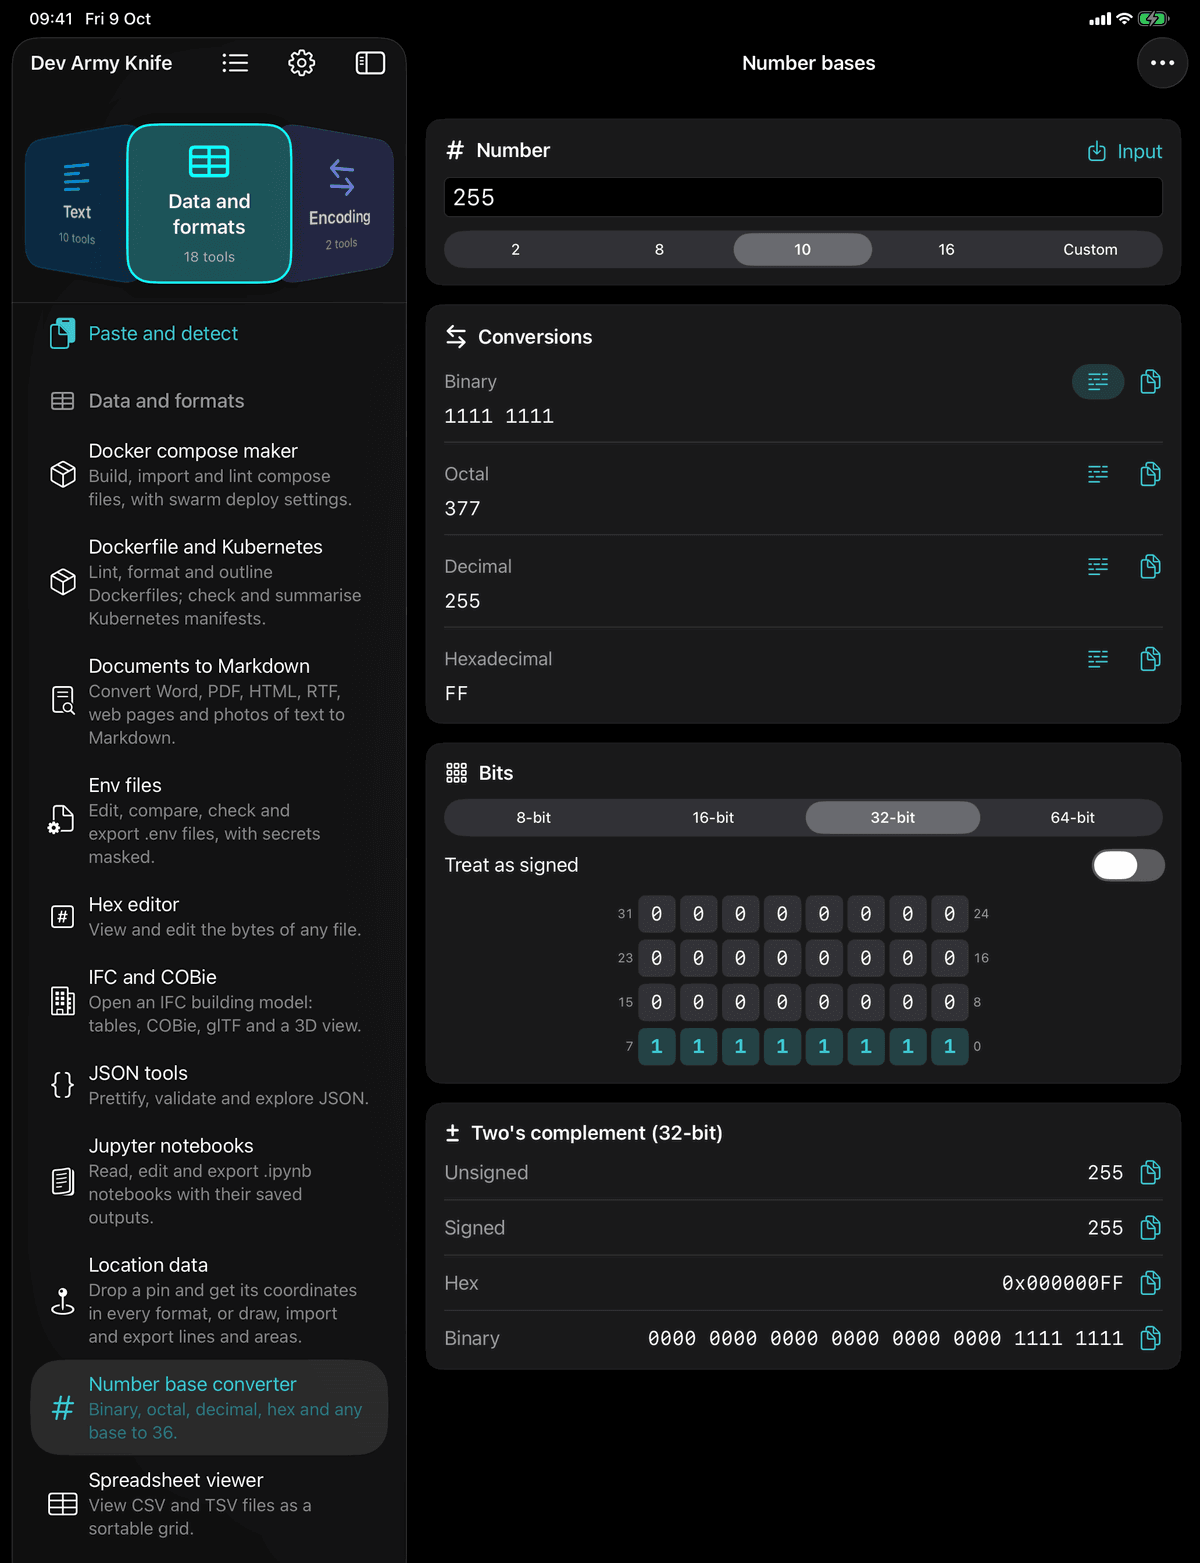Screen dimensions: 1200x1563
Task: Click the Documents to Markdown icon
Action: coord(63,700)
